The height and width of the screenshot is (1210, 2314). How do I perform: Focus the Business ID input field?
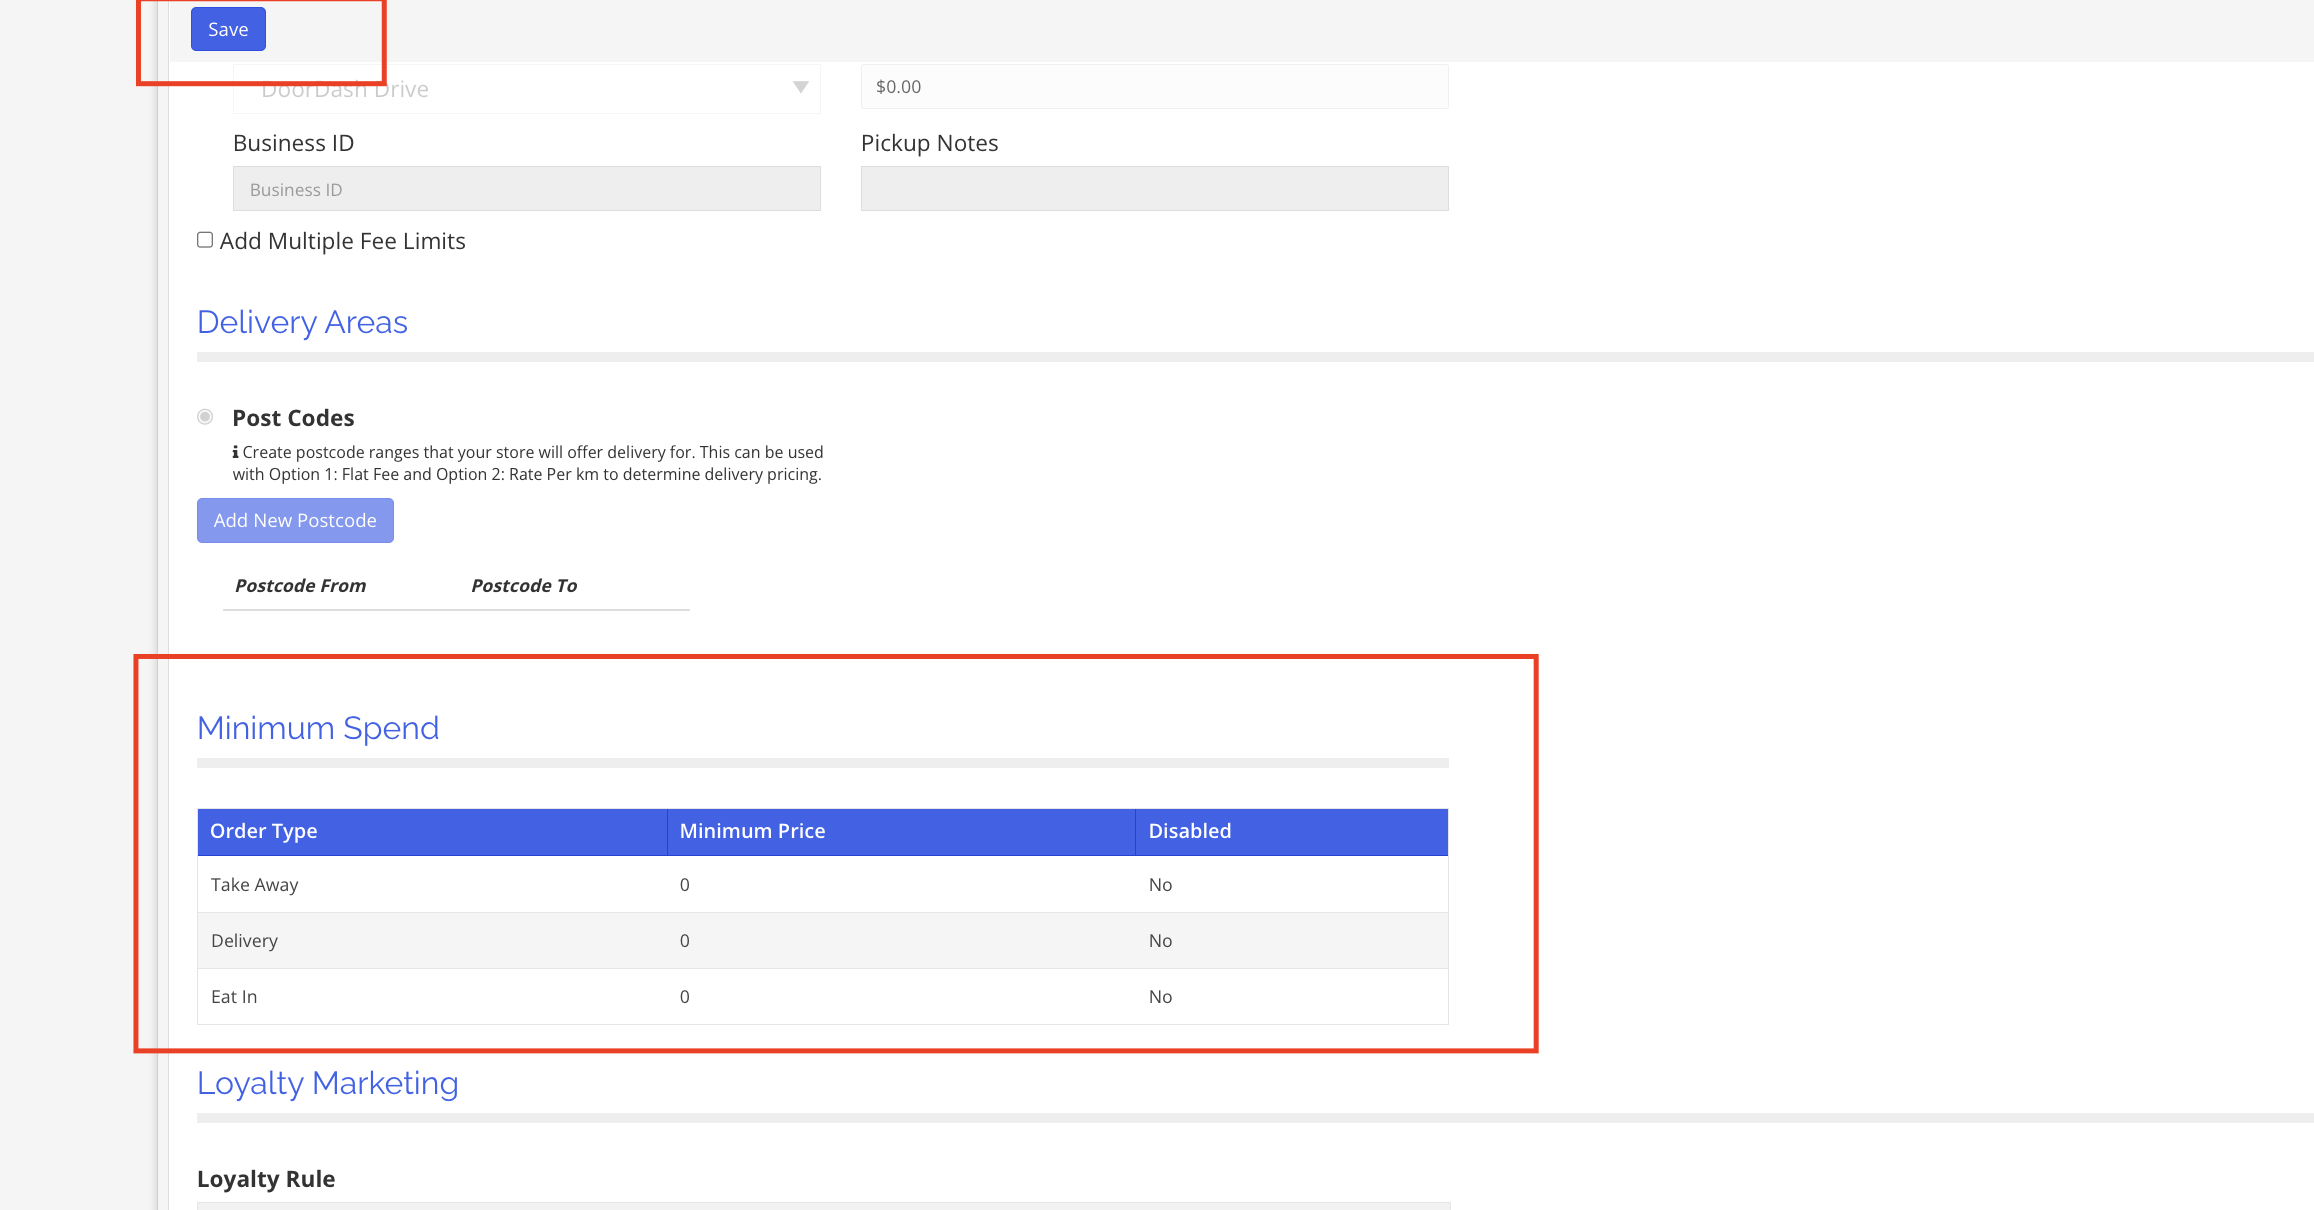click(x=526, y=189)
